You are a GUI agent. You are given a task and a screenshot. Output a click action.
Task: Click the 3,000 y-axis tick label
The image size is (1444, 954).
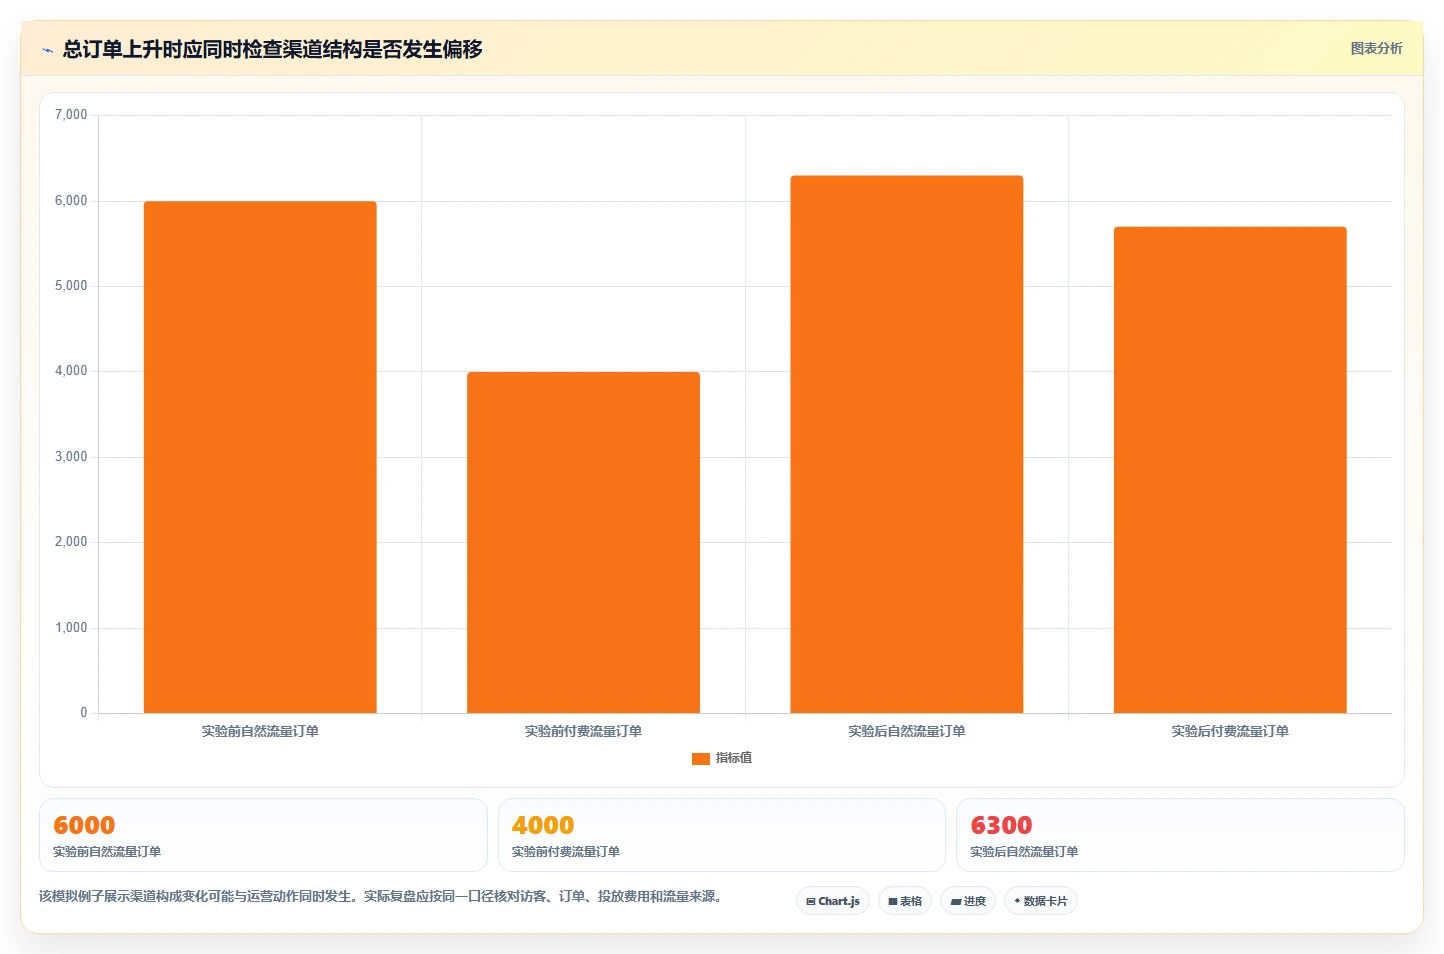pyautogui.click(x=71, y=457)
